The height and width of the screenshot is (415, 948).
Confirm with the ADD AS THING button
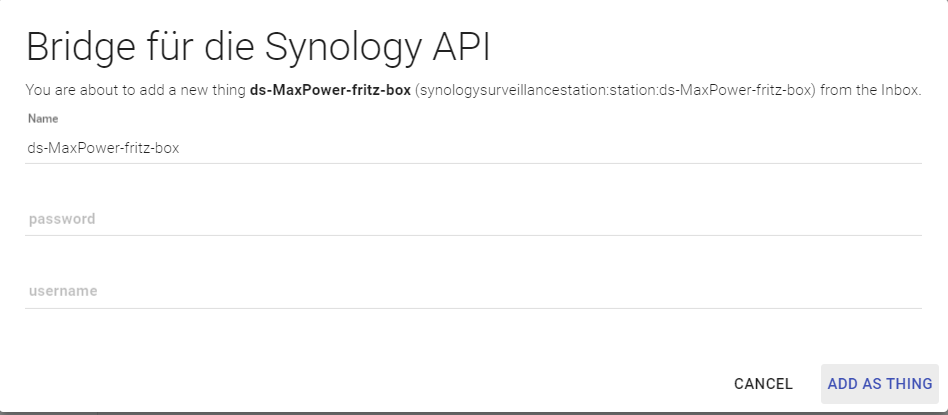coord(879,384)
